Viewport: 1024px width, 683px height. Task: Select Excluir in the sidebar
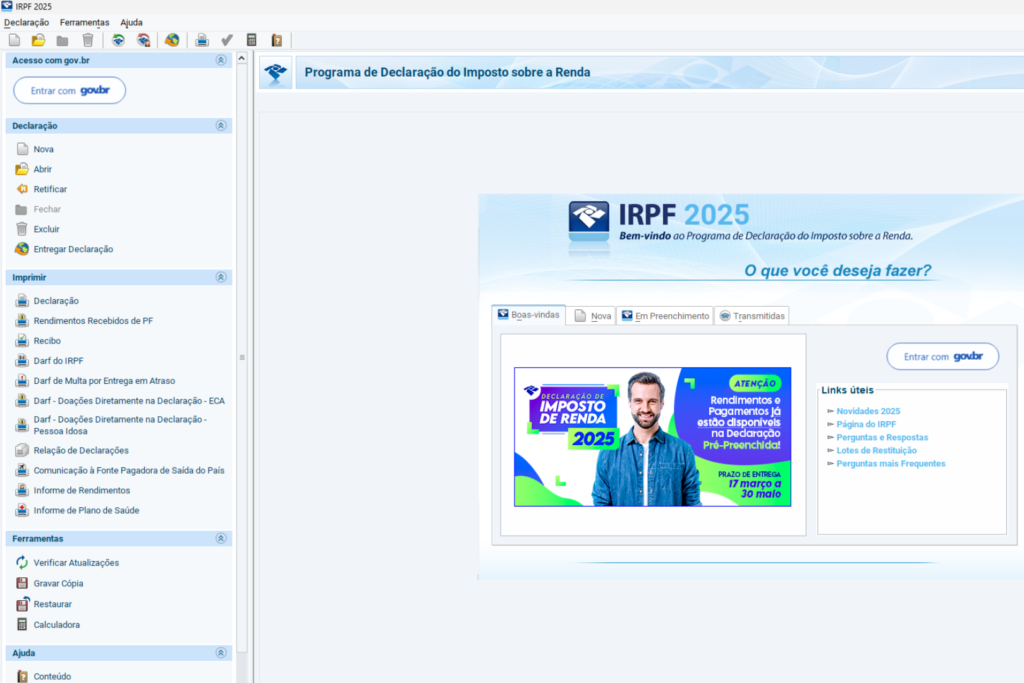[46, 229]
